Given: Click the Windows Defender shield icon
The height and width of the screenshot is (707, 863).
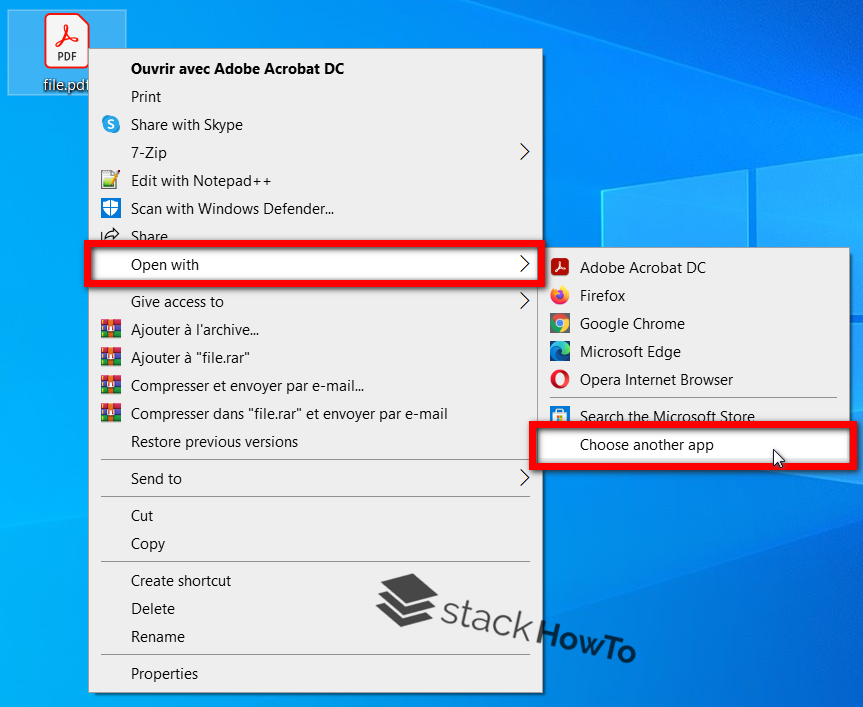Looking at the screenshot, I should pos(111,208).
